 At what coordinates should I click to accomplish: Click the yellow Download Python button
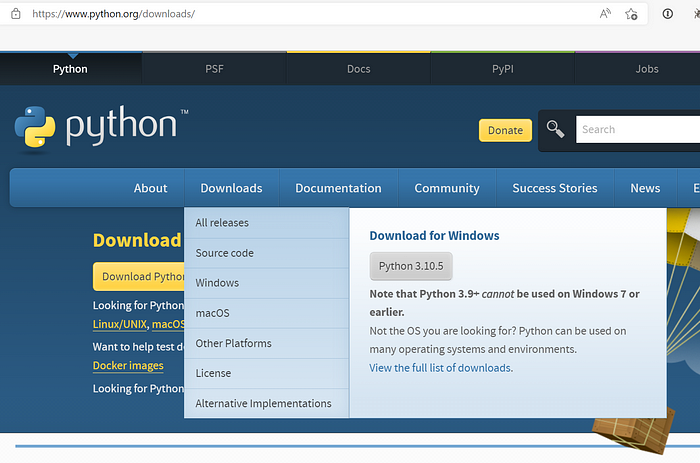point(139,276)
